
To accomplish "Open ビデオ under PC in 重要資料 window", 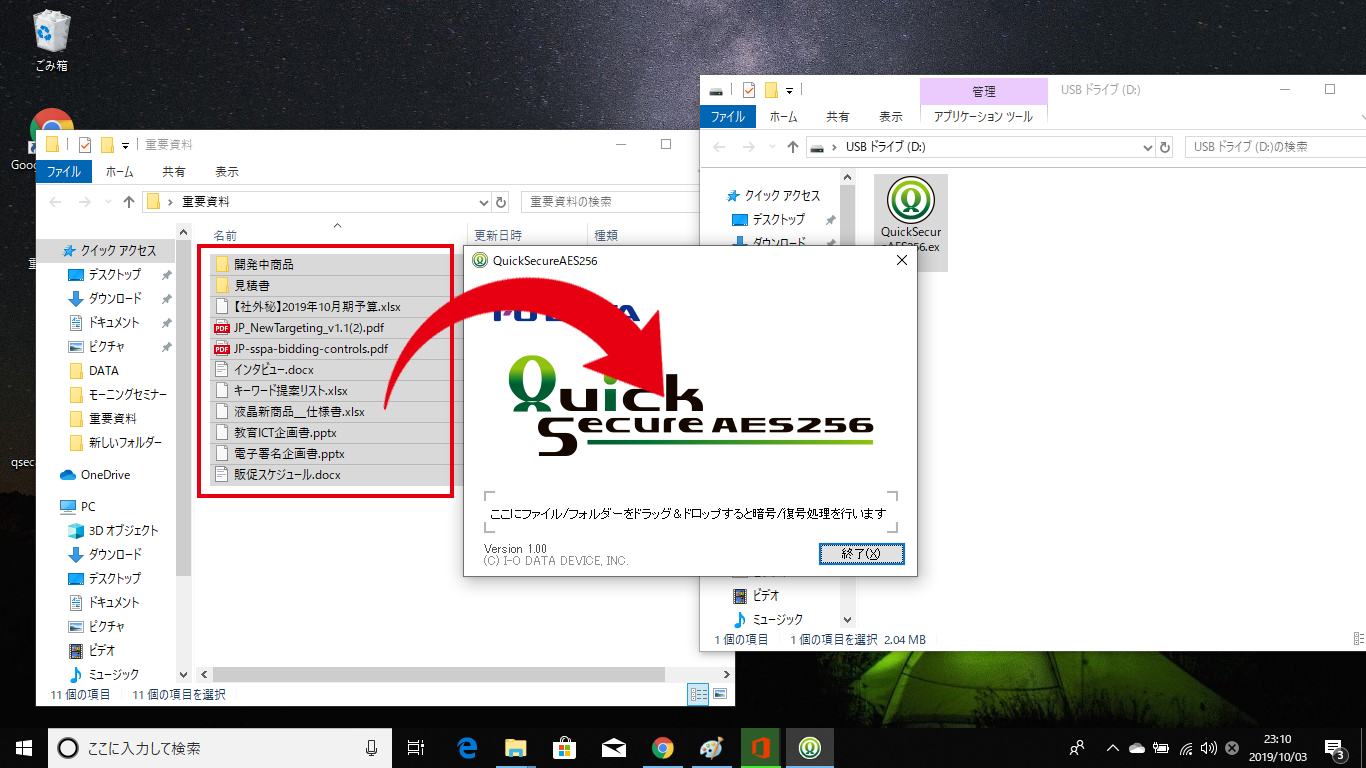I will [101, 651].
